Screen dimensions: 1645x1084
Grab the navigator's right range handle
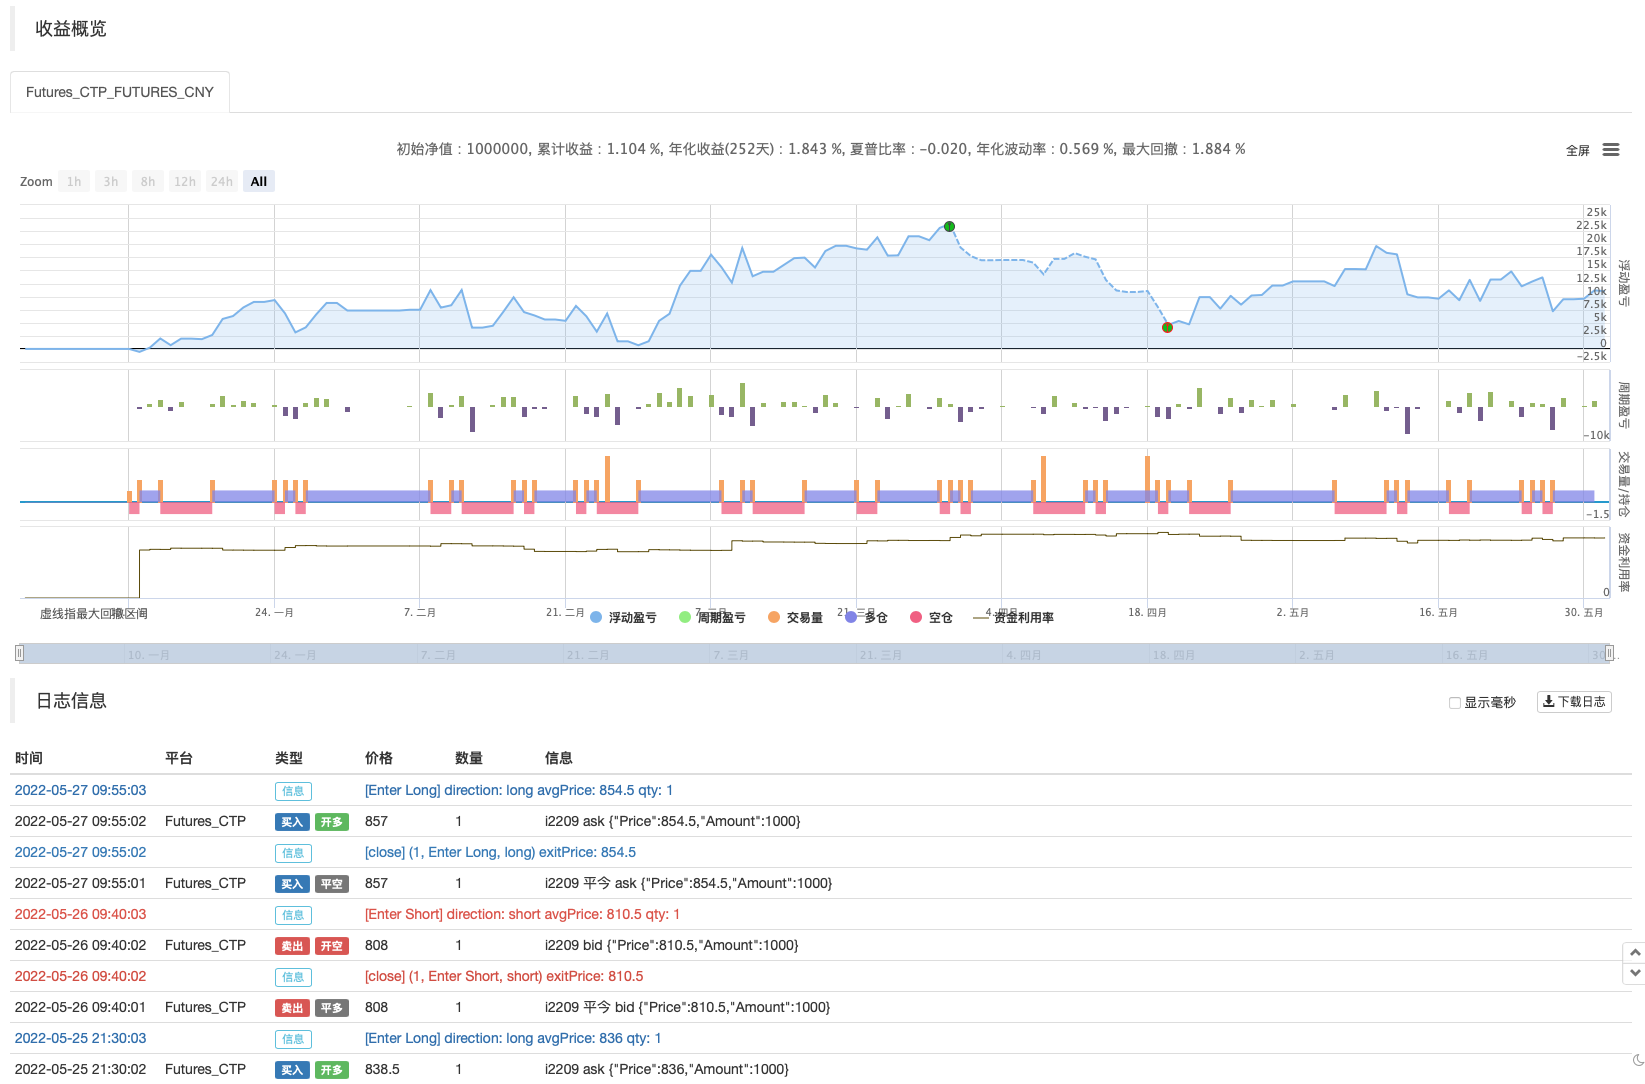[x=1609, y=654]
